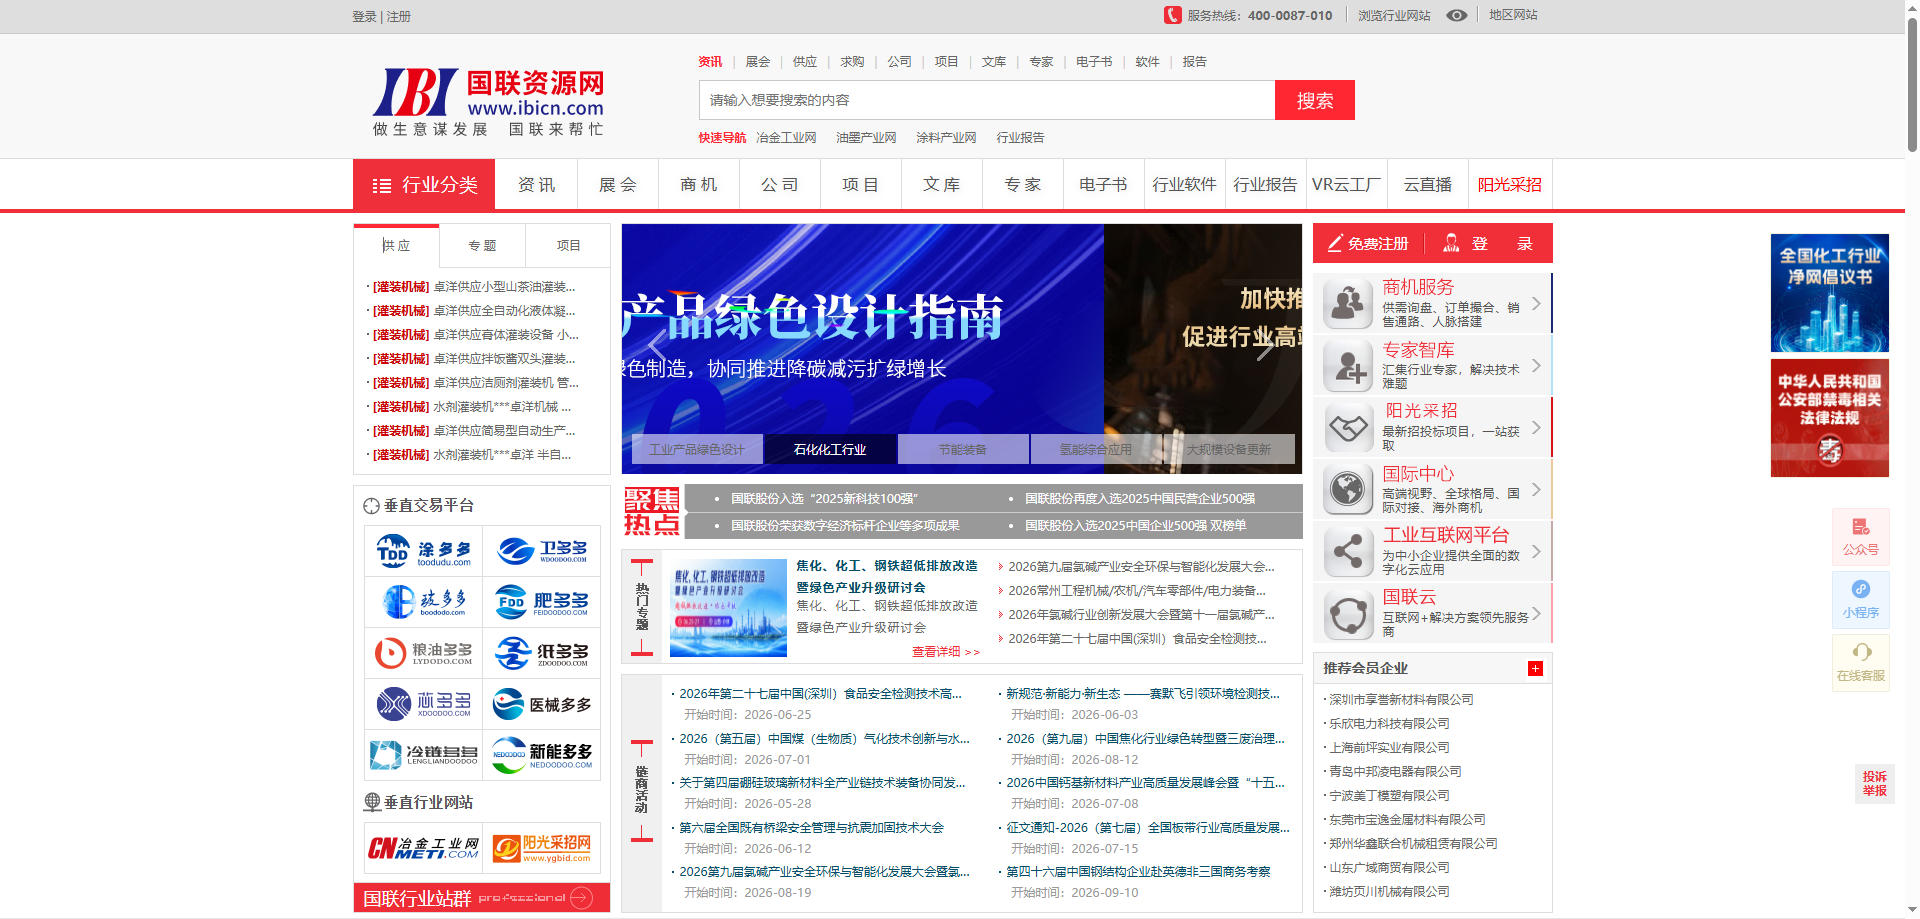
Task: Select the 展会 search category tab
Action: tap(758, 62)
